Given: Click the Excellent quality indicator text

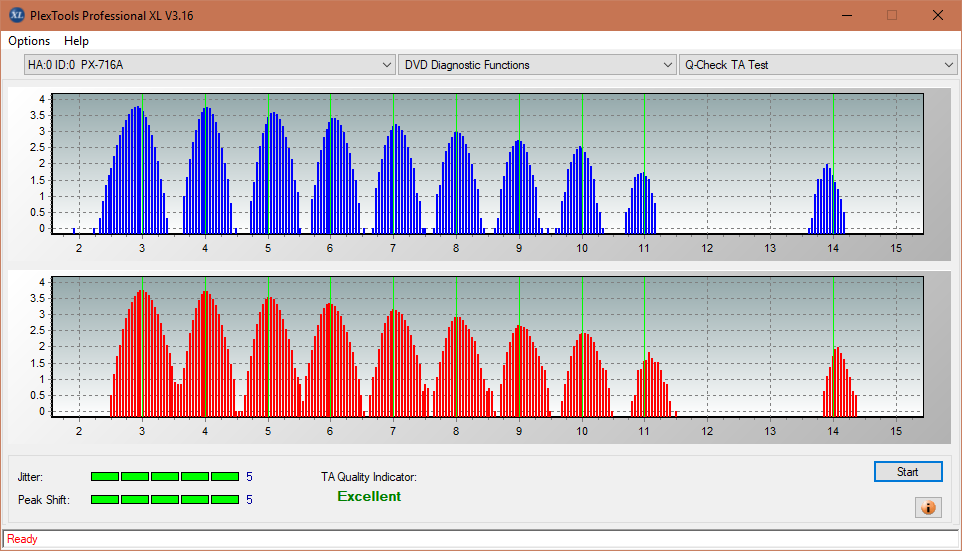Looking at the screenshot, I should pos(369,497).
